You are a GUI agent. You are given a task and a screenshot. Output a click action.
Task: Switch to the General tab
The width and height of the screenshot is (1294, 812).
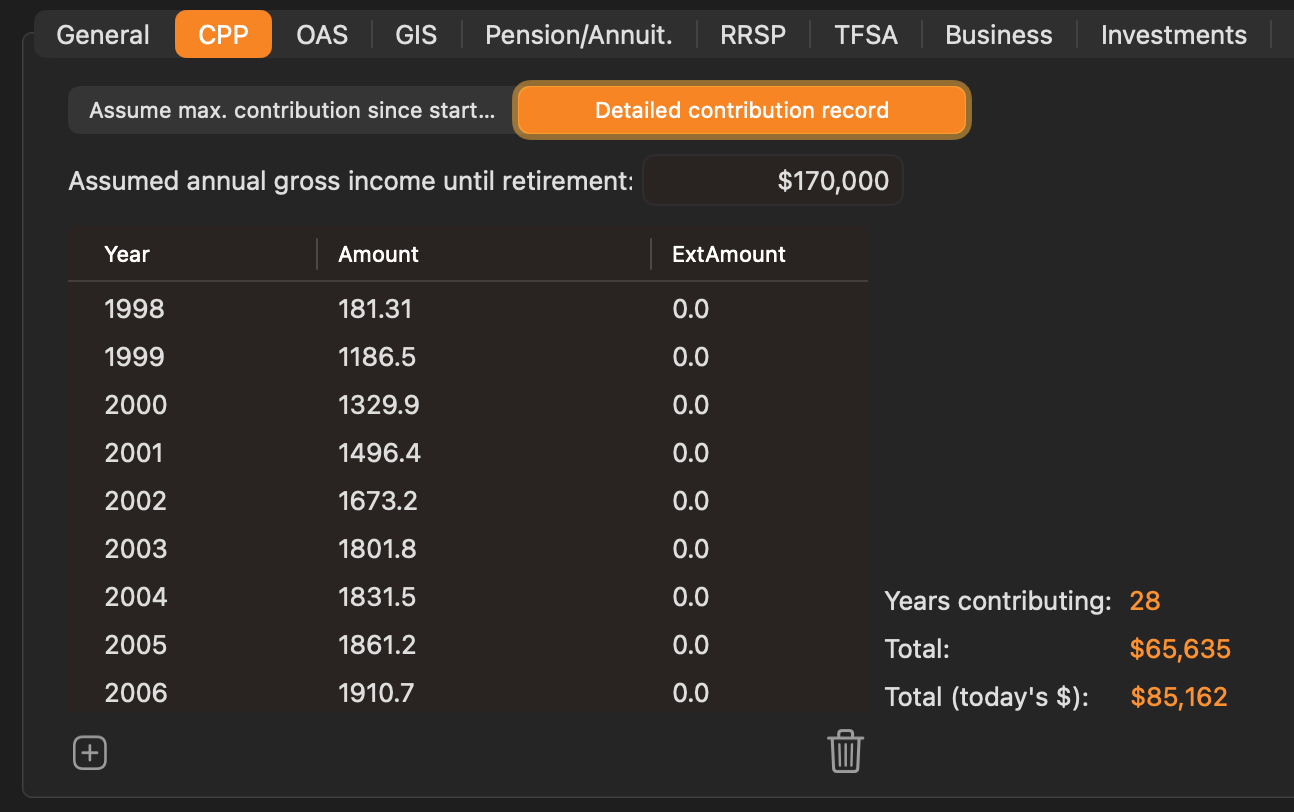(103, 35)
